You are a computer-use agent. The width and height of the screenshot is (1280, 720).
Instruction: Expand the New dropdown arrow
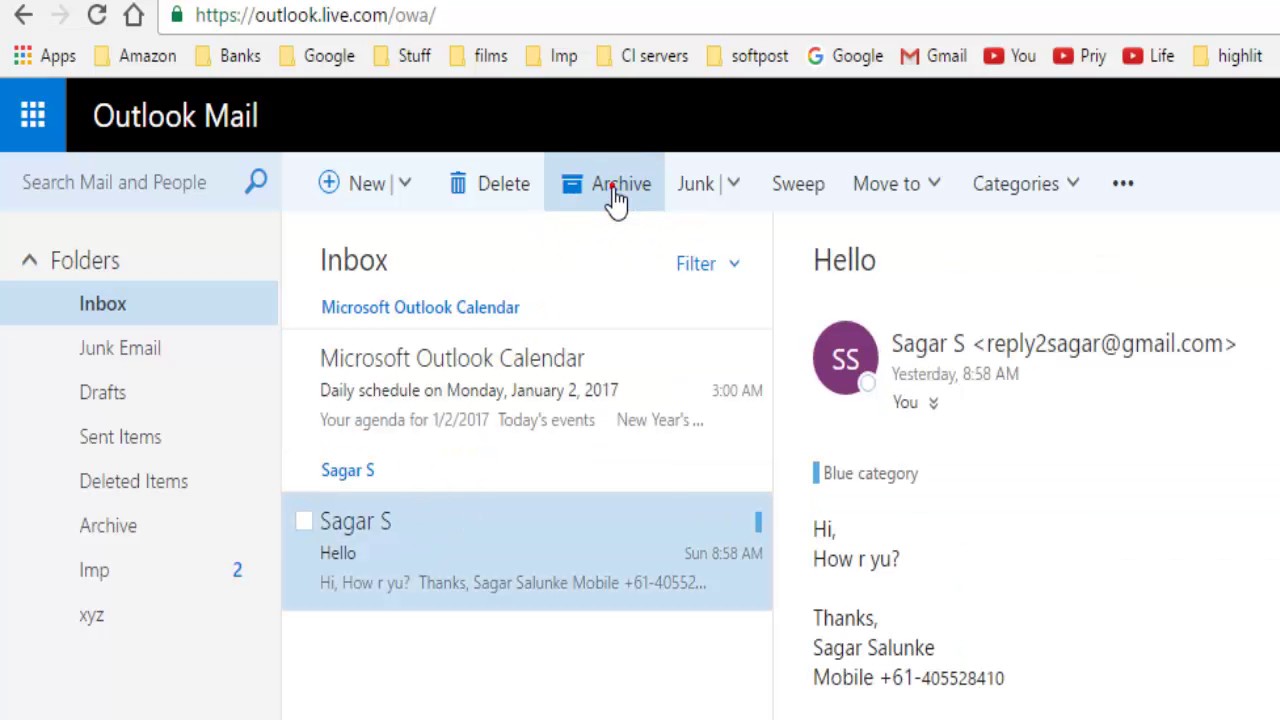[x=405, y=183]
